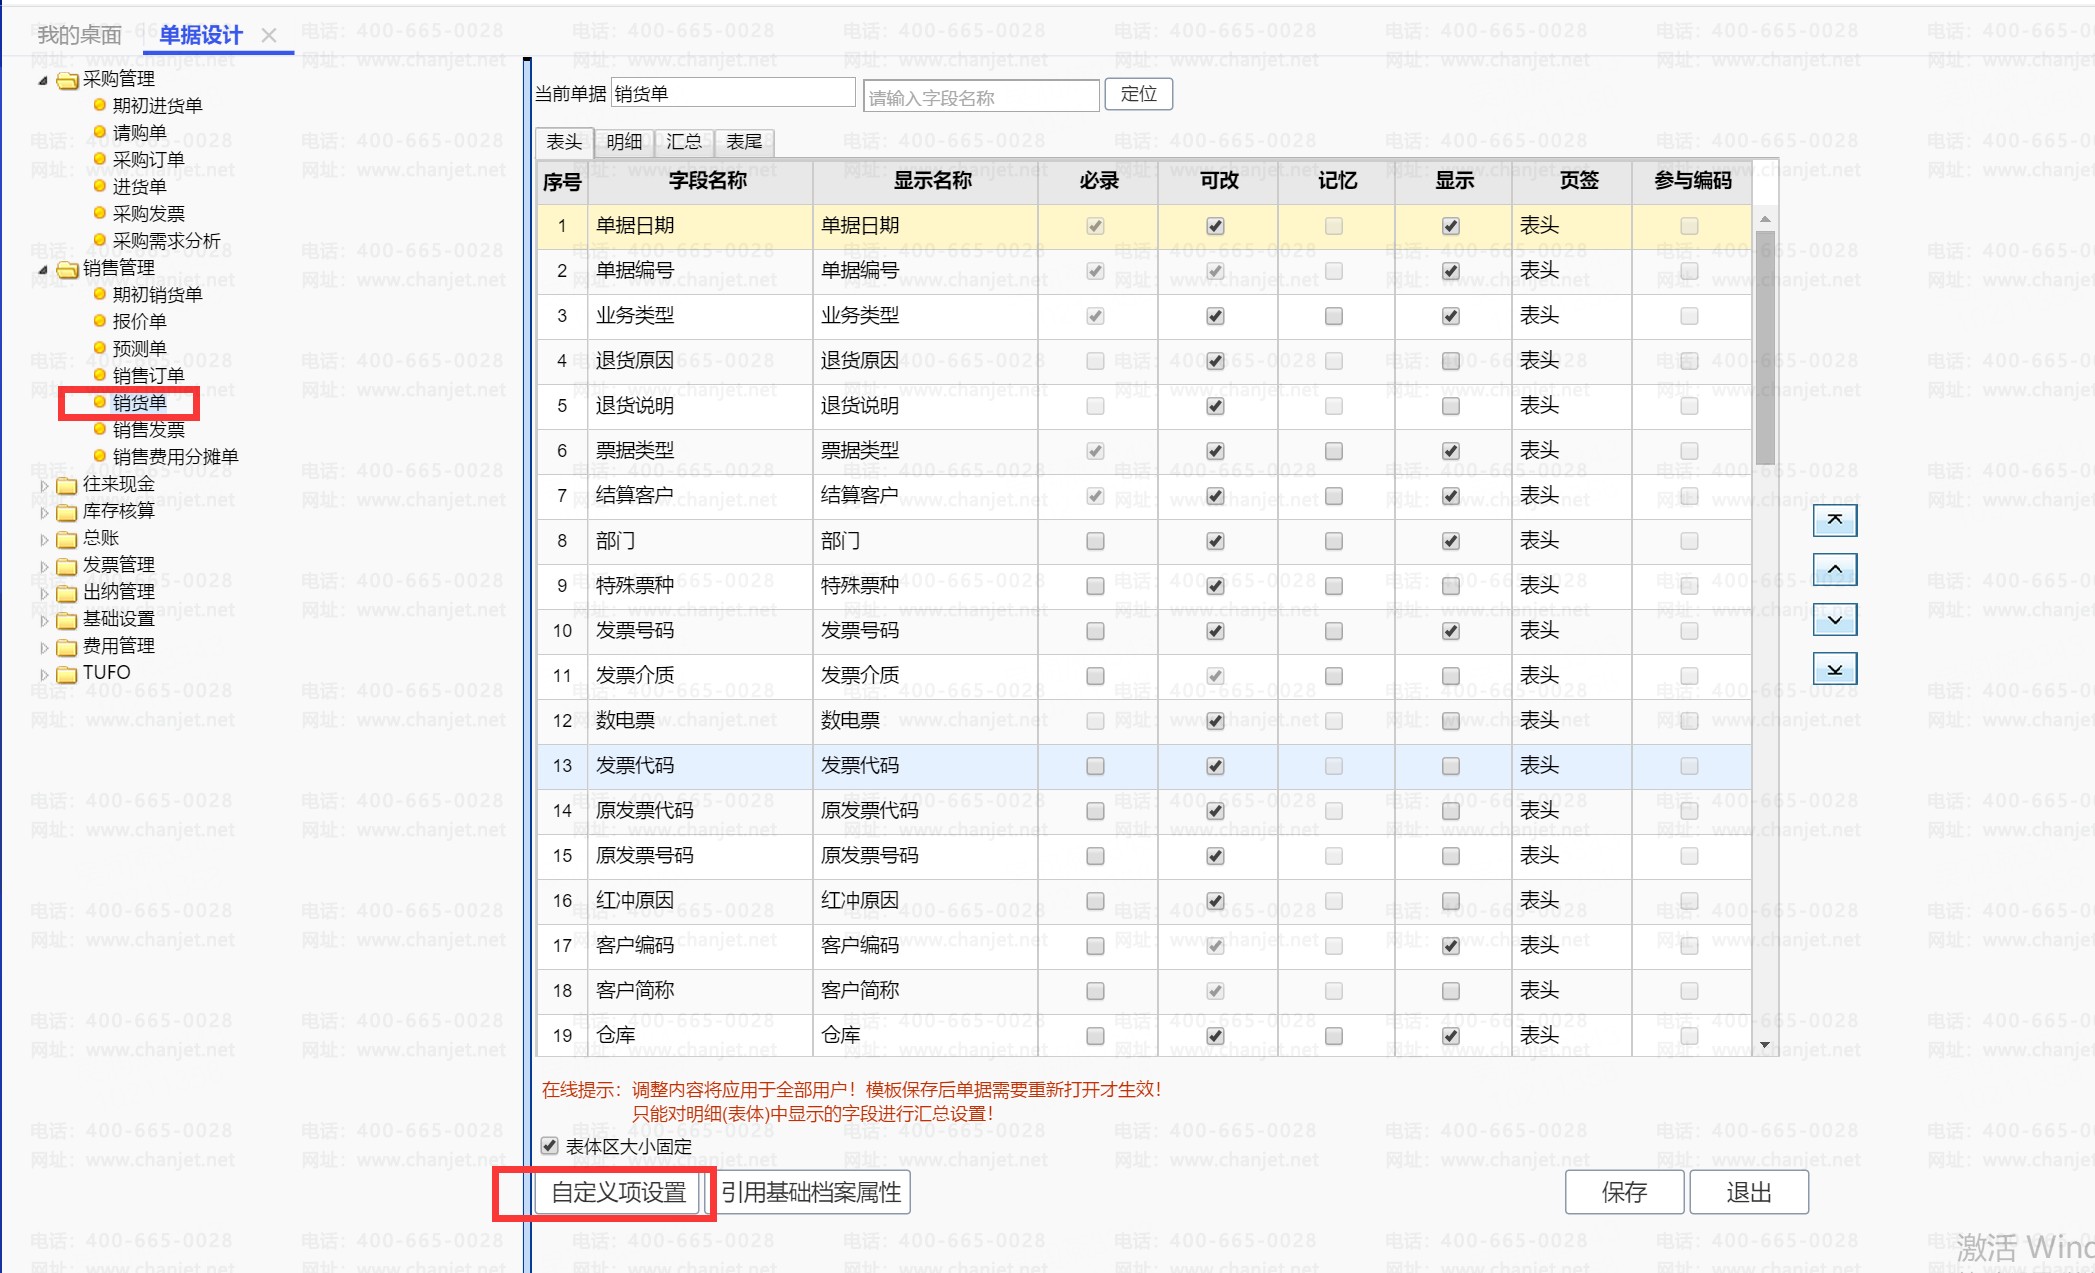Toggle 显示 checkbox for 发票号码 row
Screen dimensions: 2095x1273
tap(1451, 631)
